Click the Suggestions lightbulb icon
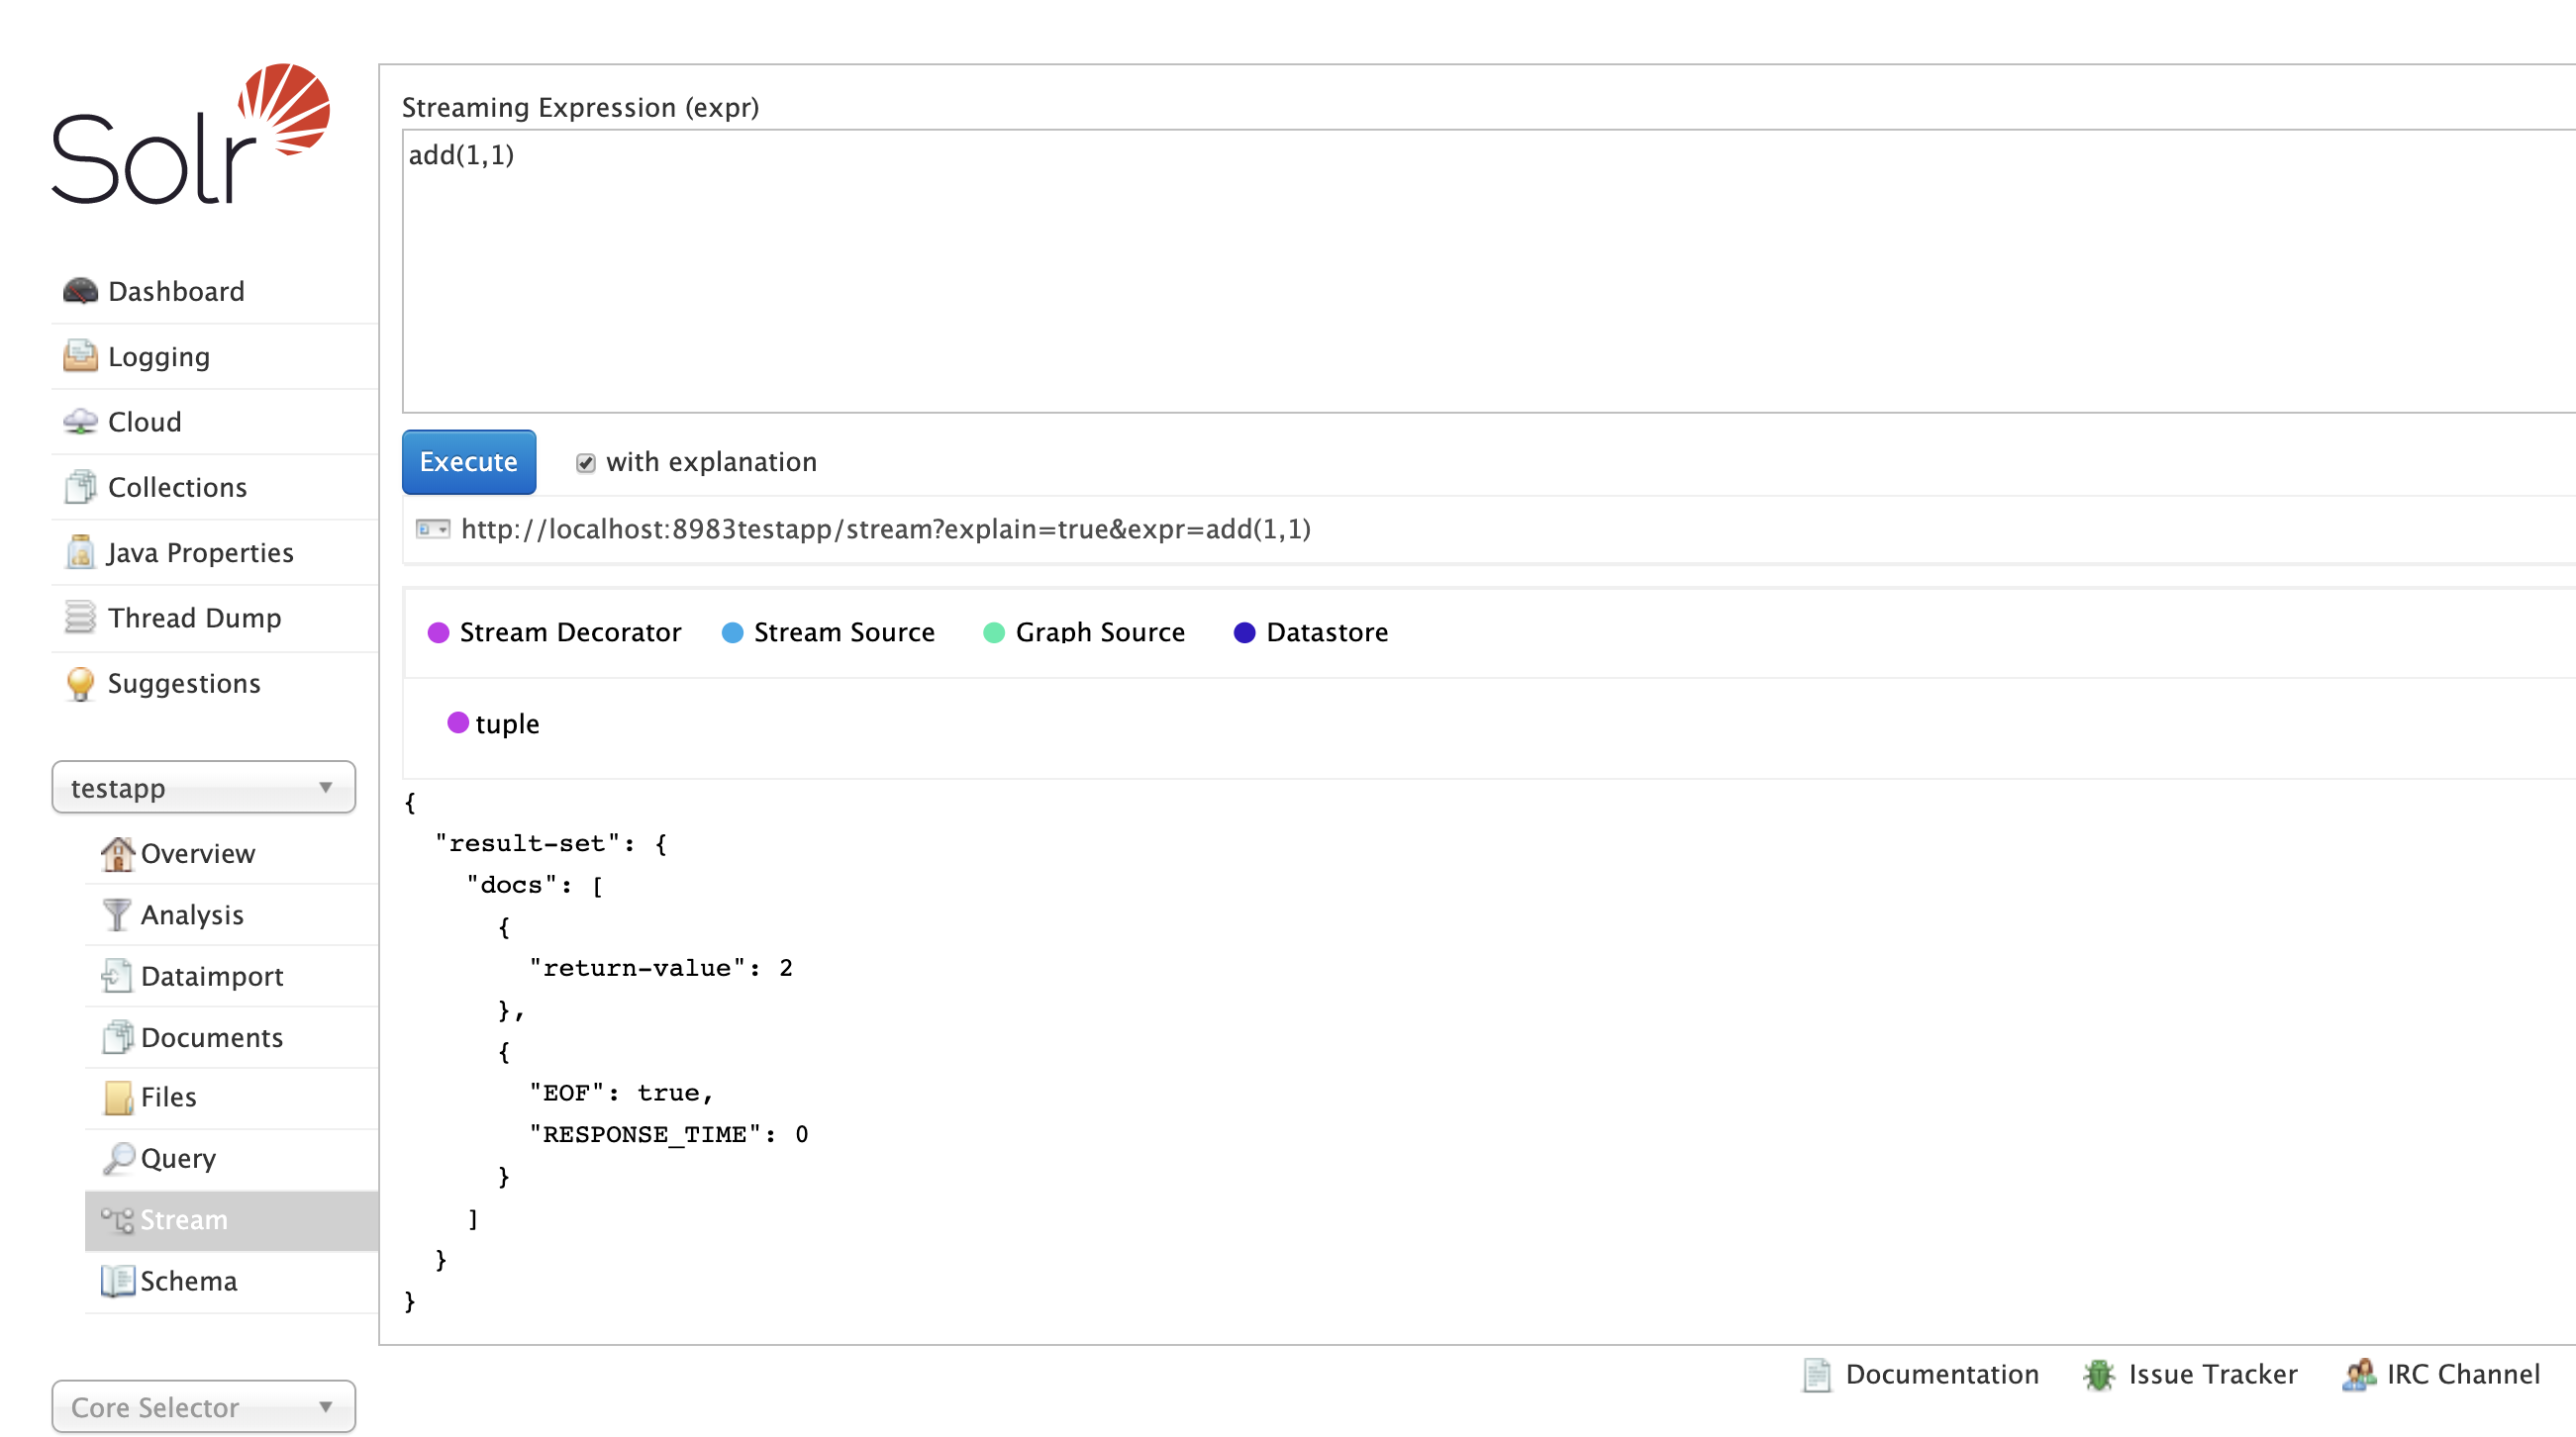The width and height of the screenshot is (2576, 1437). [80, 684]
